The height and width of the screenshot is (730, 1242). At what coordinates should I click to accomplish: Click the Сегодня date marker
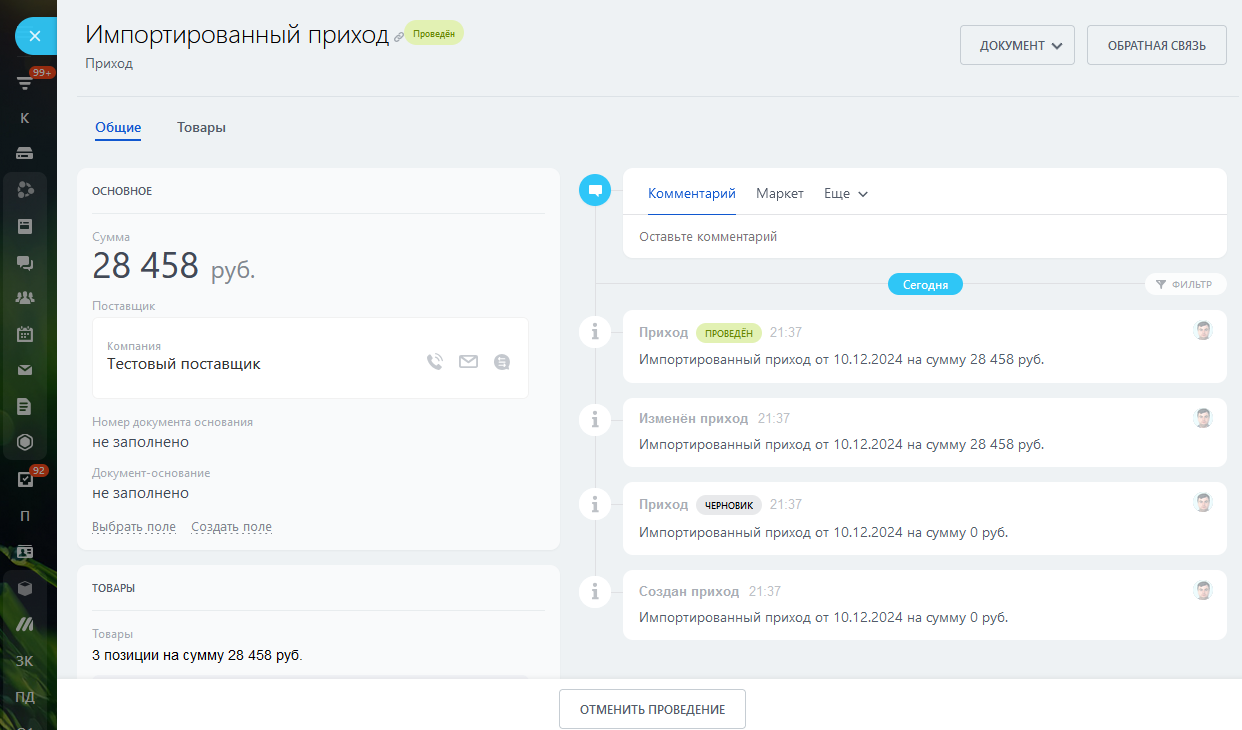[x=925, y=285]
